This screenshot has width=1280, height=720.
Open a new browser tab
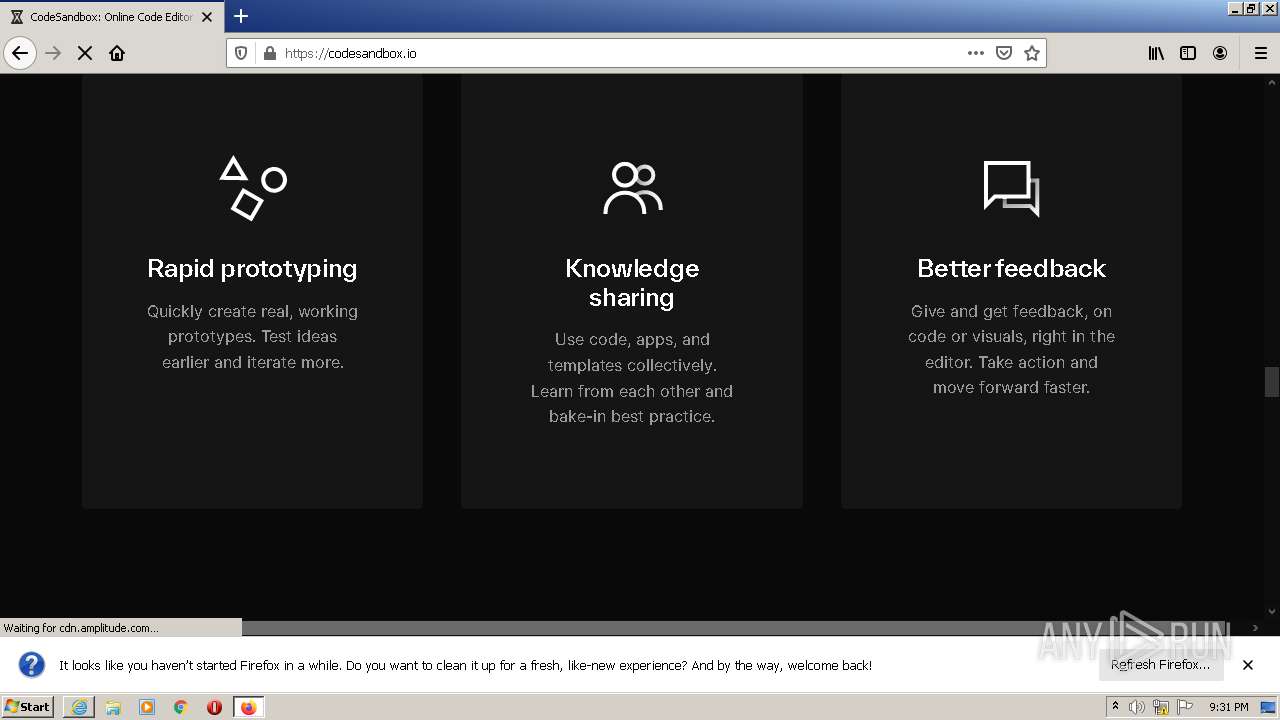[x=241, y=16]
